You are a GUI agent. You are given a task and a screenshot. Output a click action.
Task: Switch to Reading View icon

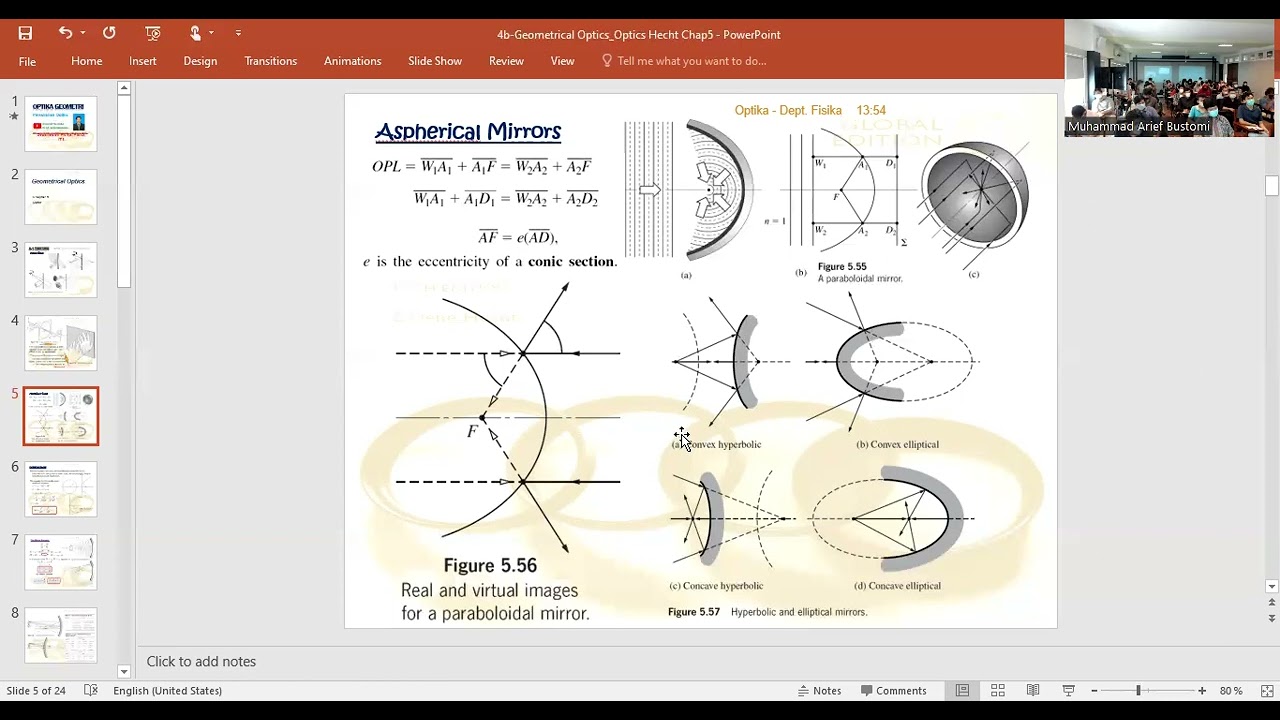[x=1033, y=691]
